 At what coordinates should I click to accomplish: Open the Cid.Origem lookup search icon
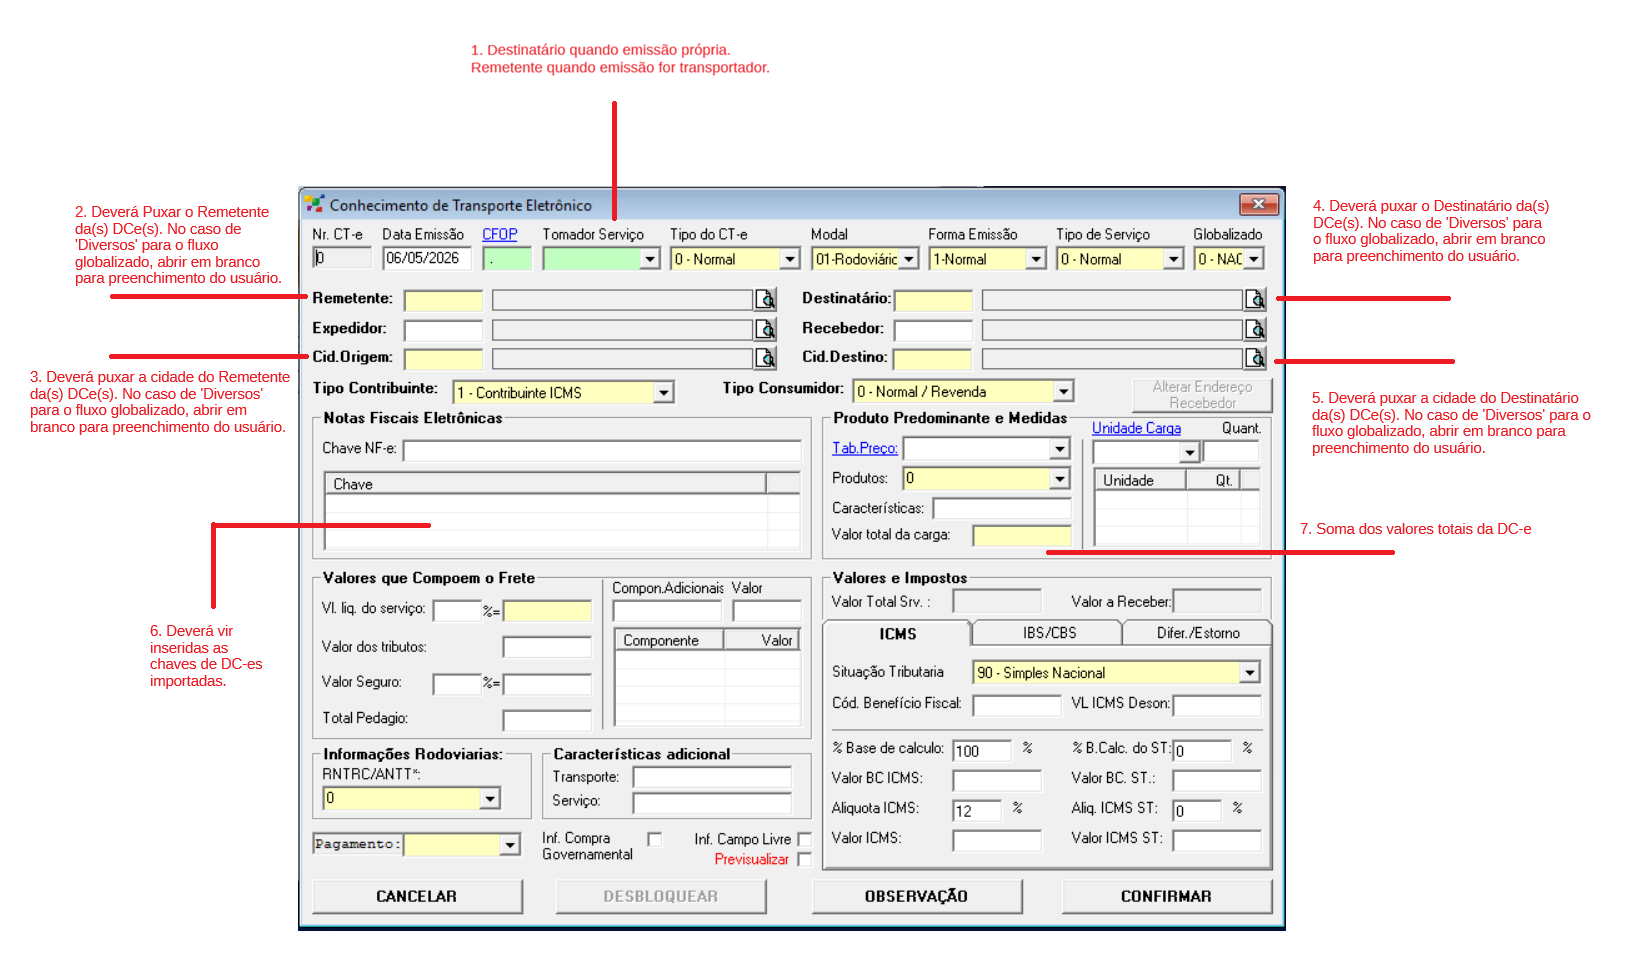click(x=765, y=358)
